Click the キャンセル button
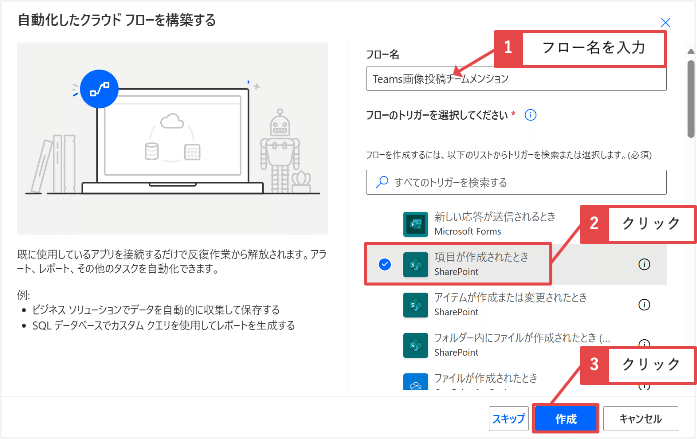 640,419
